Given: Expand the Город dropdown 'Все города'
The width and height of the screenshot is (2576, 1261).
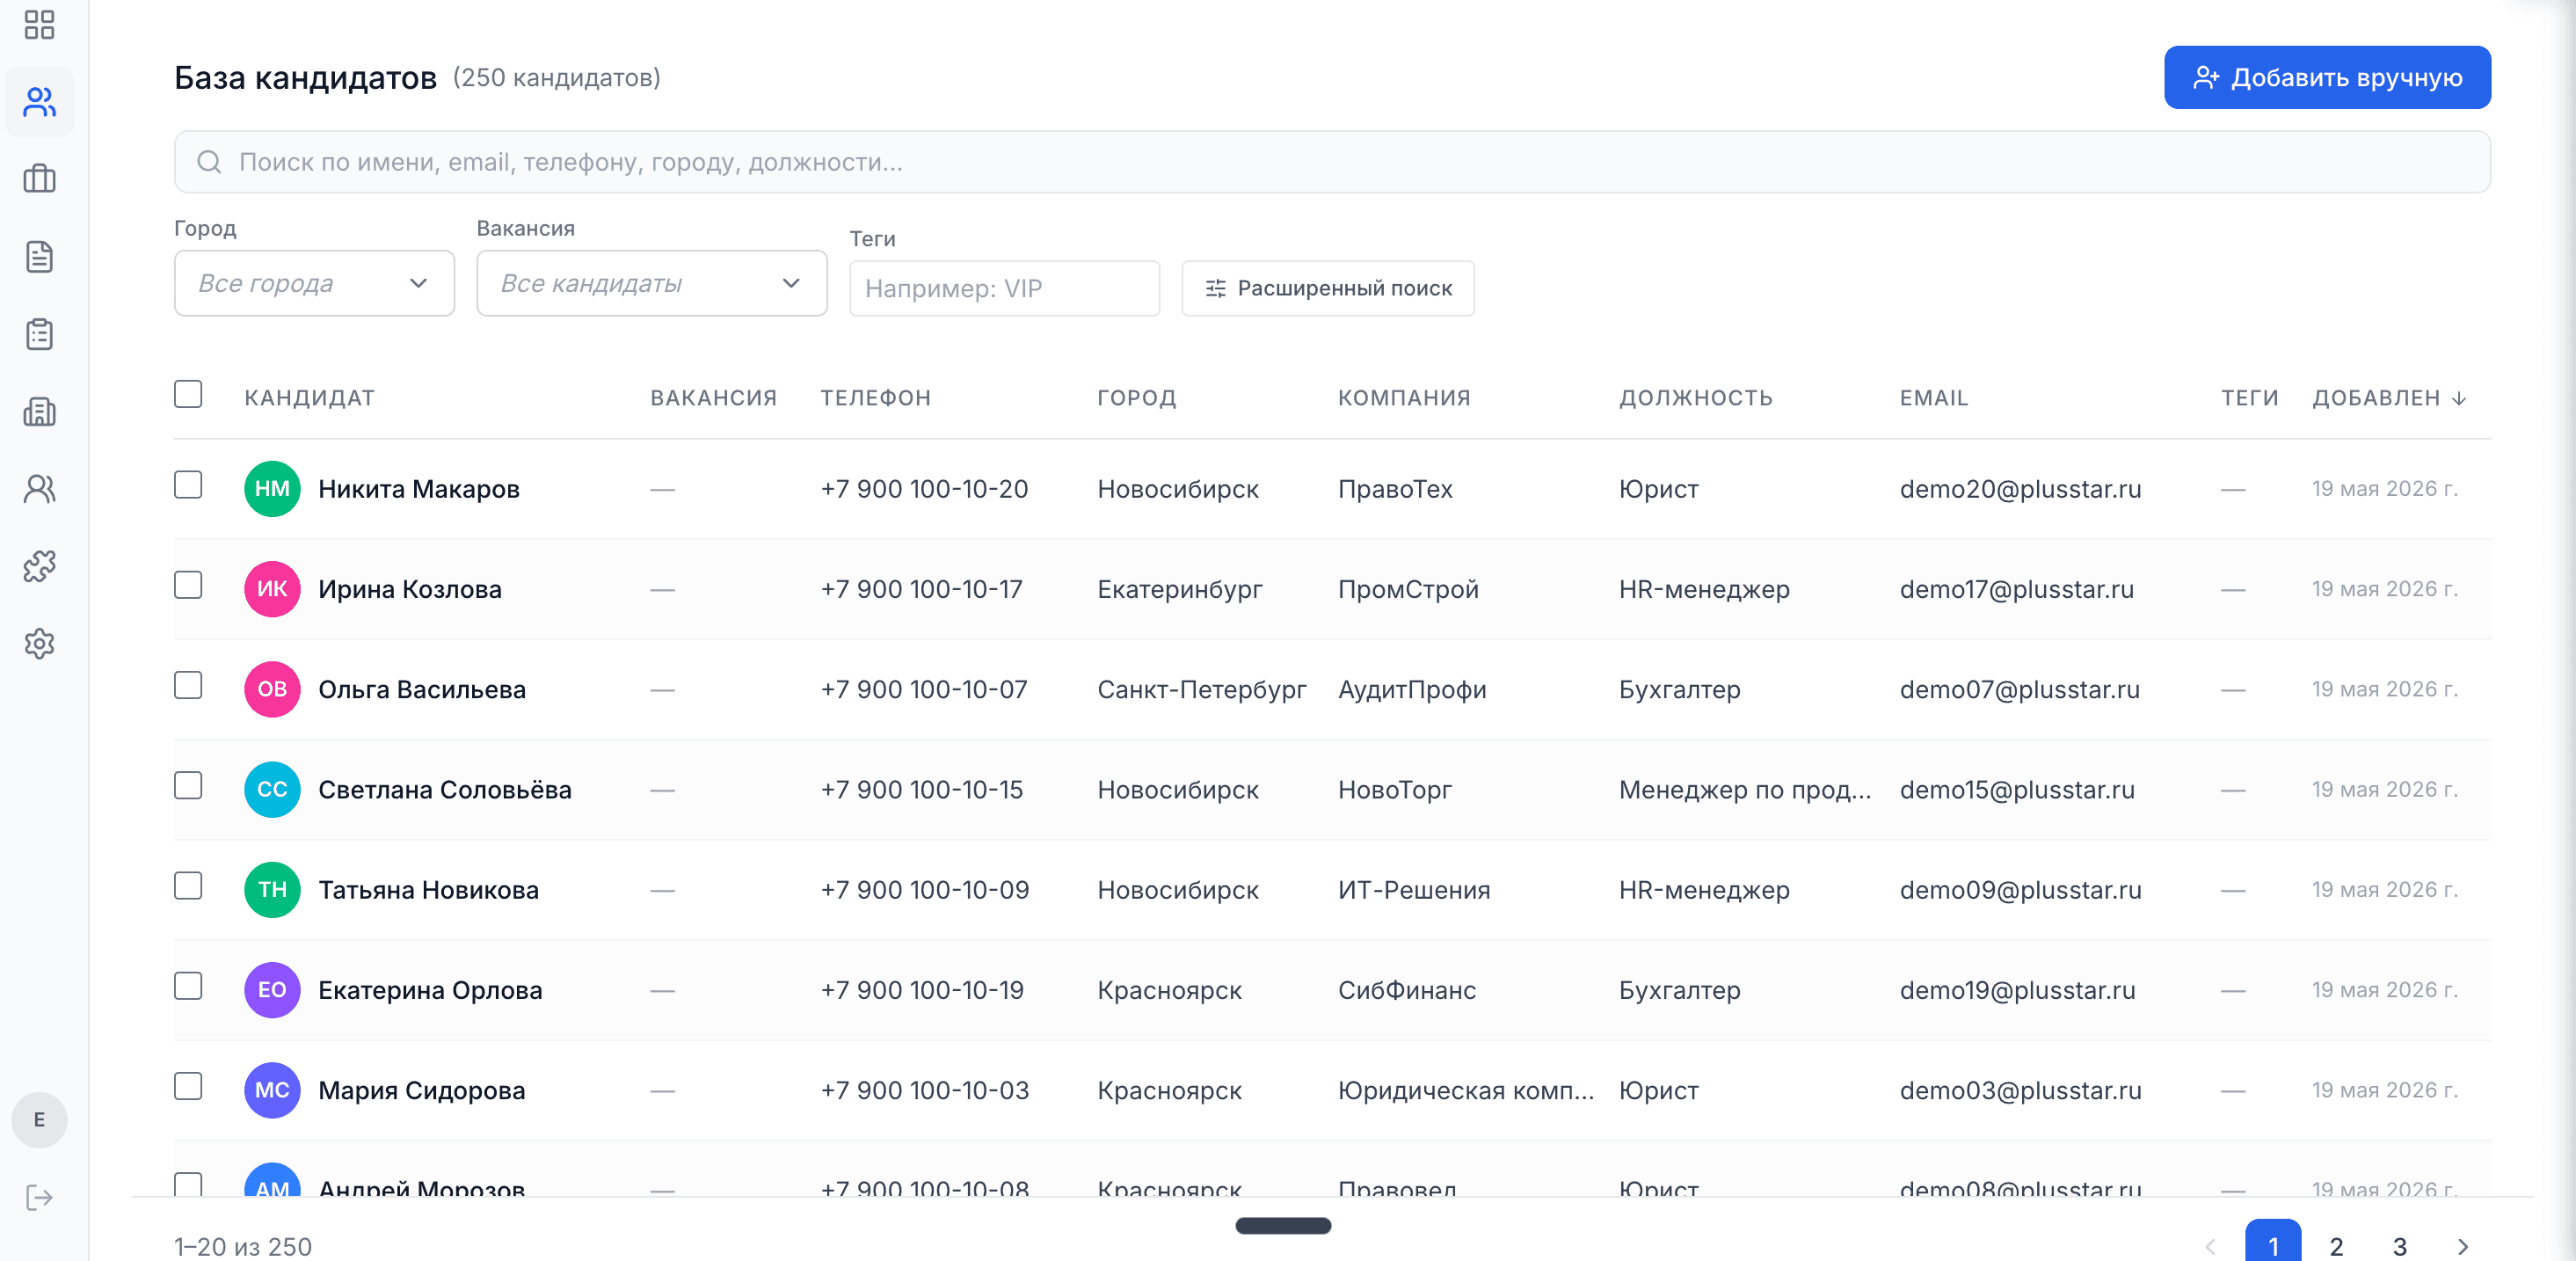Looking at the screenshot, I should pyautogui.click(x=314, y=283).
